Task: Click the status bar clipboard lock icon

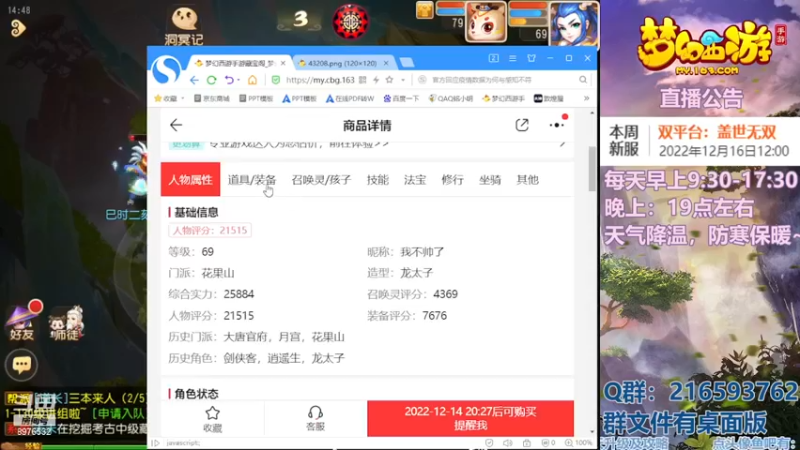Action: [x=527, y=443]
